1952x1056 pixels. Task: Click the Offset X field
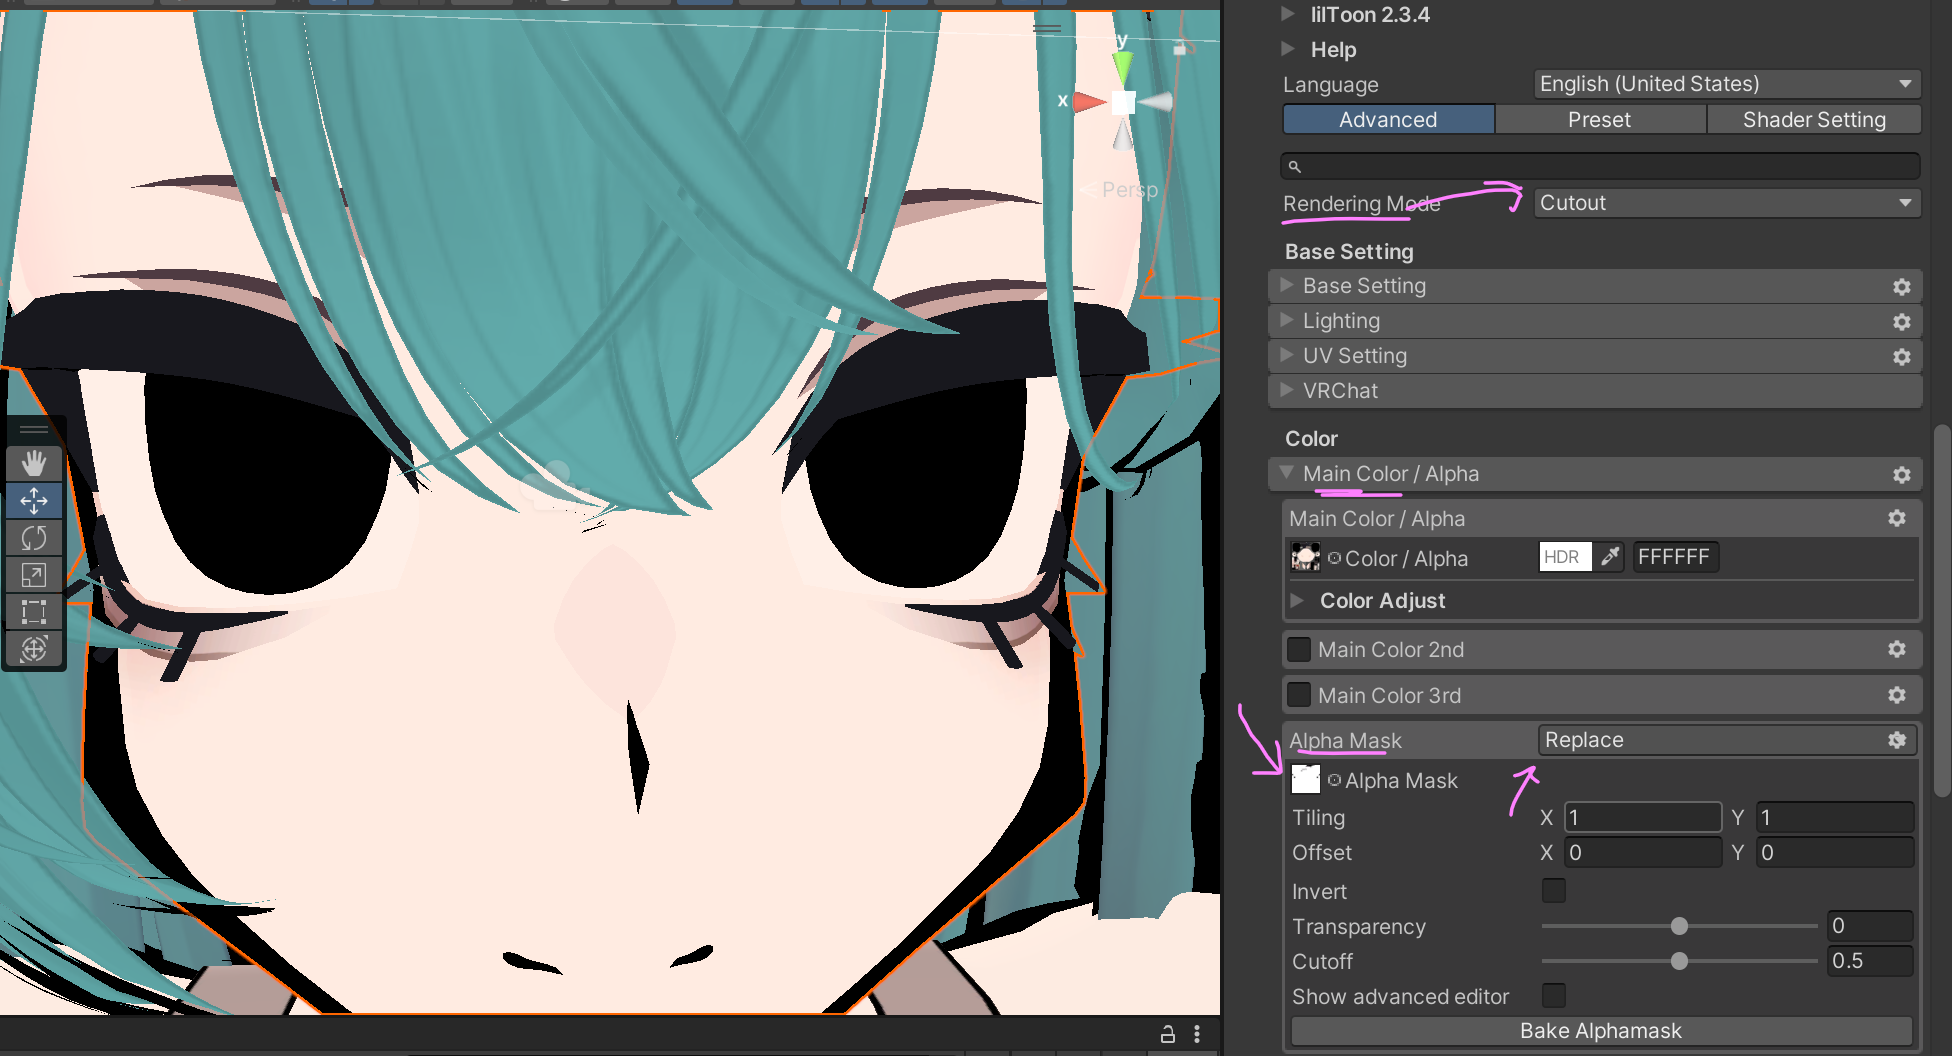coord(1642,853)
